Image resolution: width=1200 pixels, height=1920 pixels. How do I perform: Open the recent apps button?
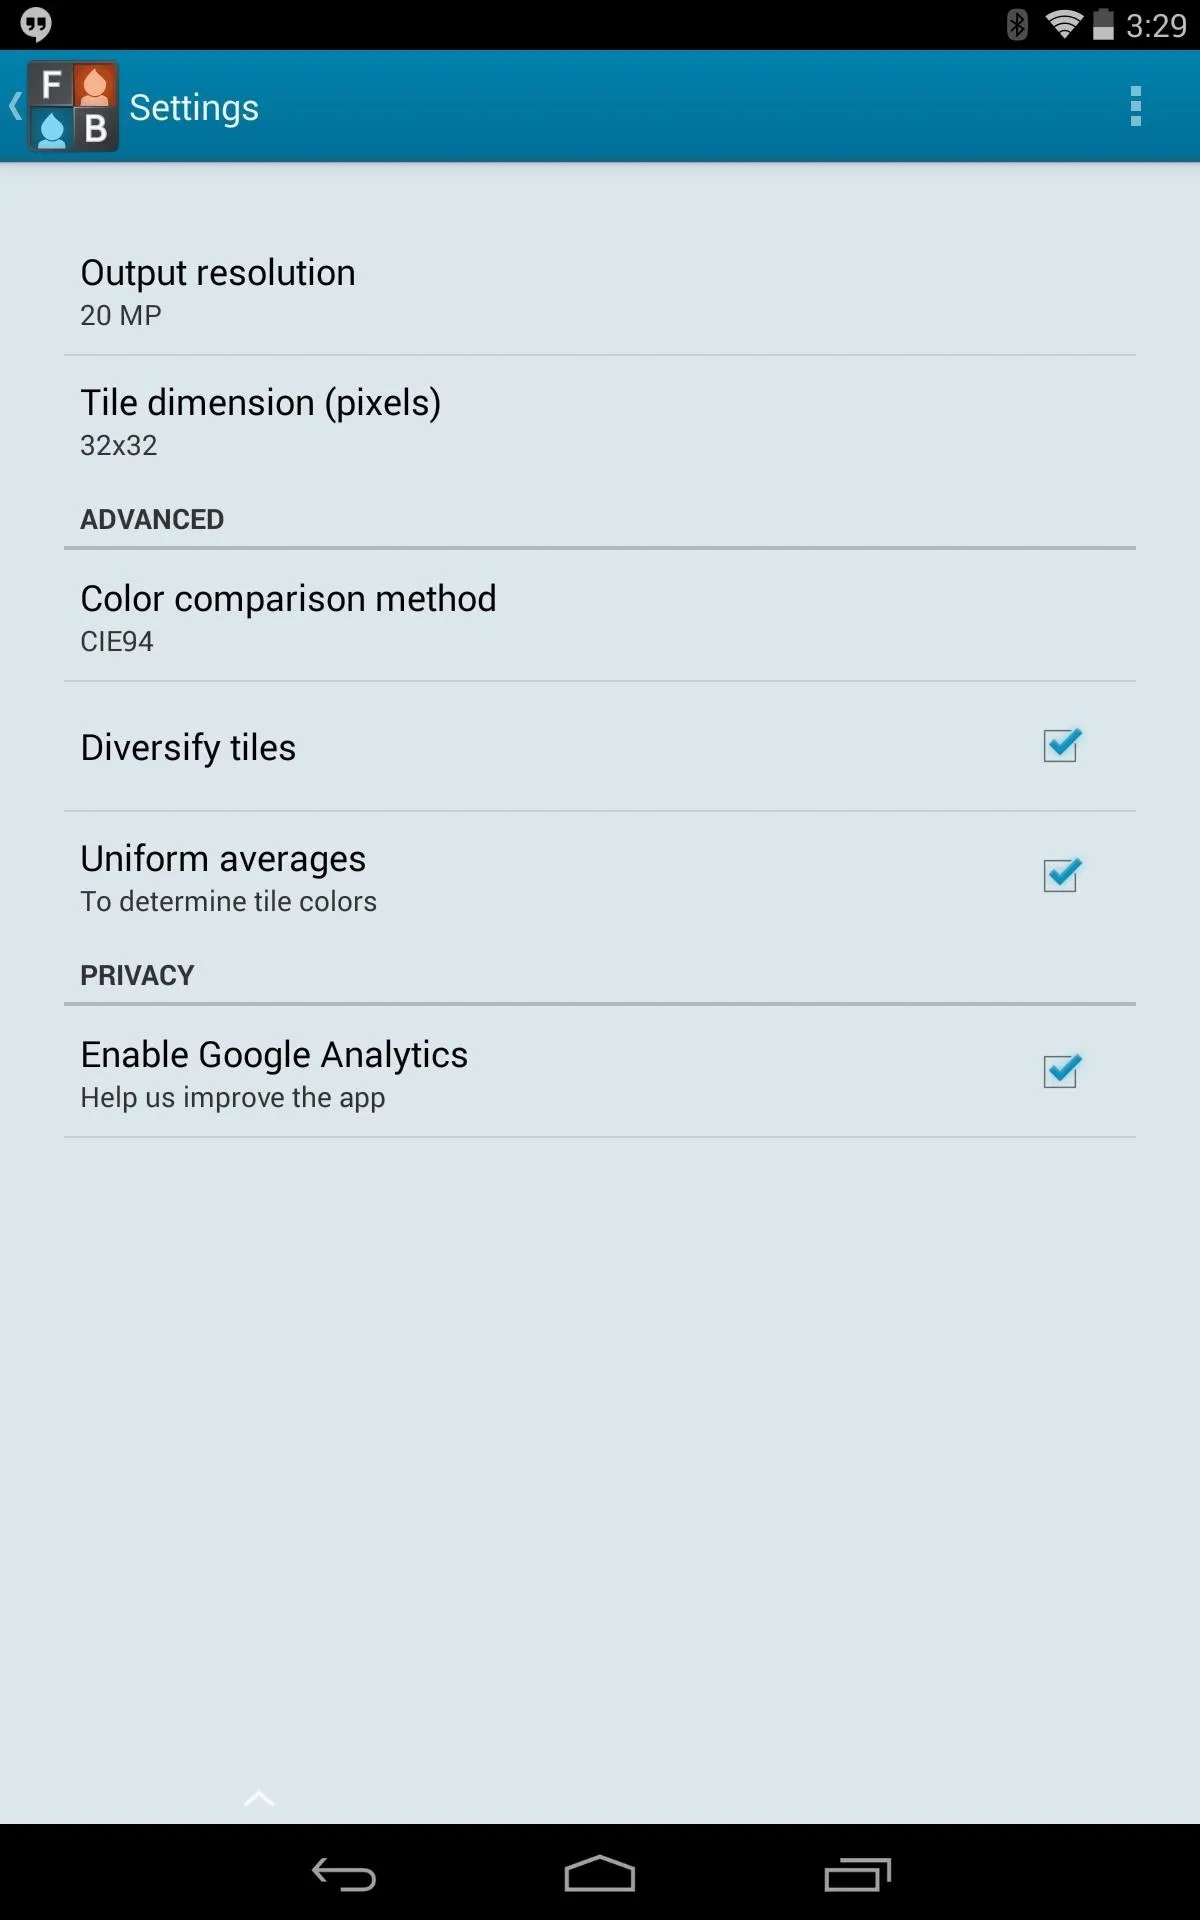pos(857,1874)
